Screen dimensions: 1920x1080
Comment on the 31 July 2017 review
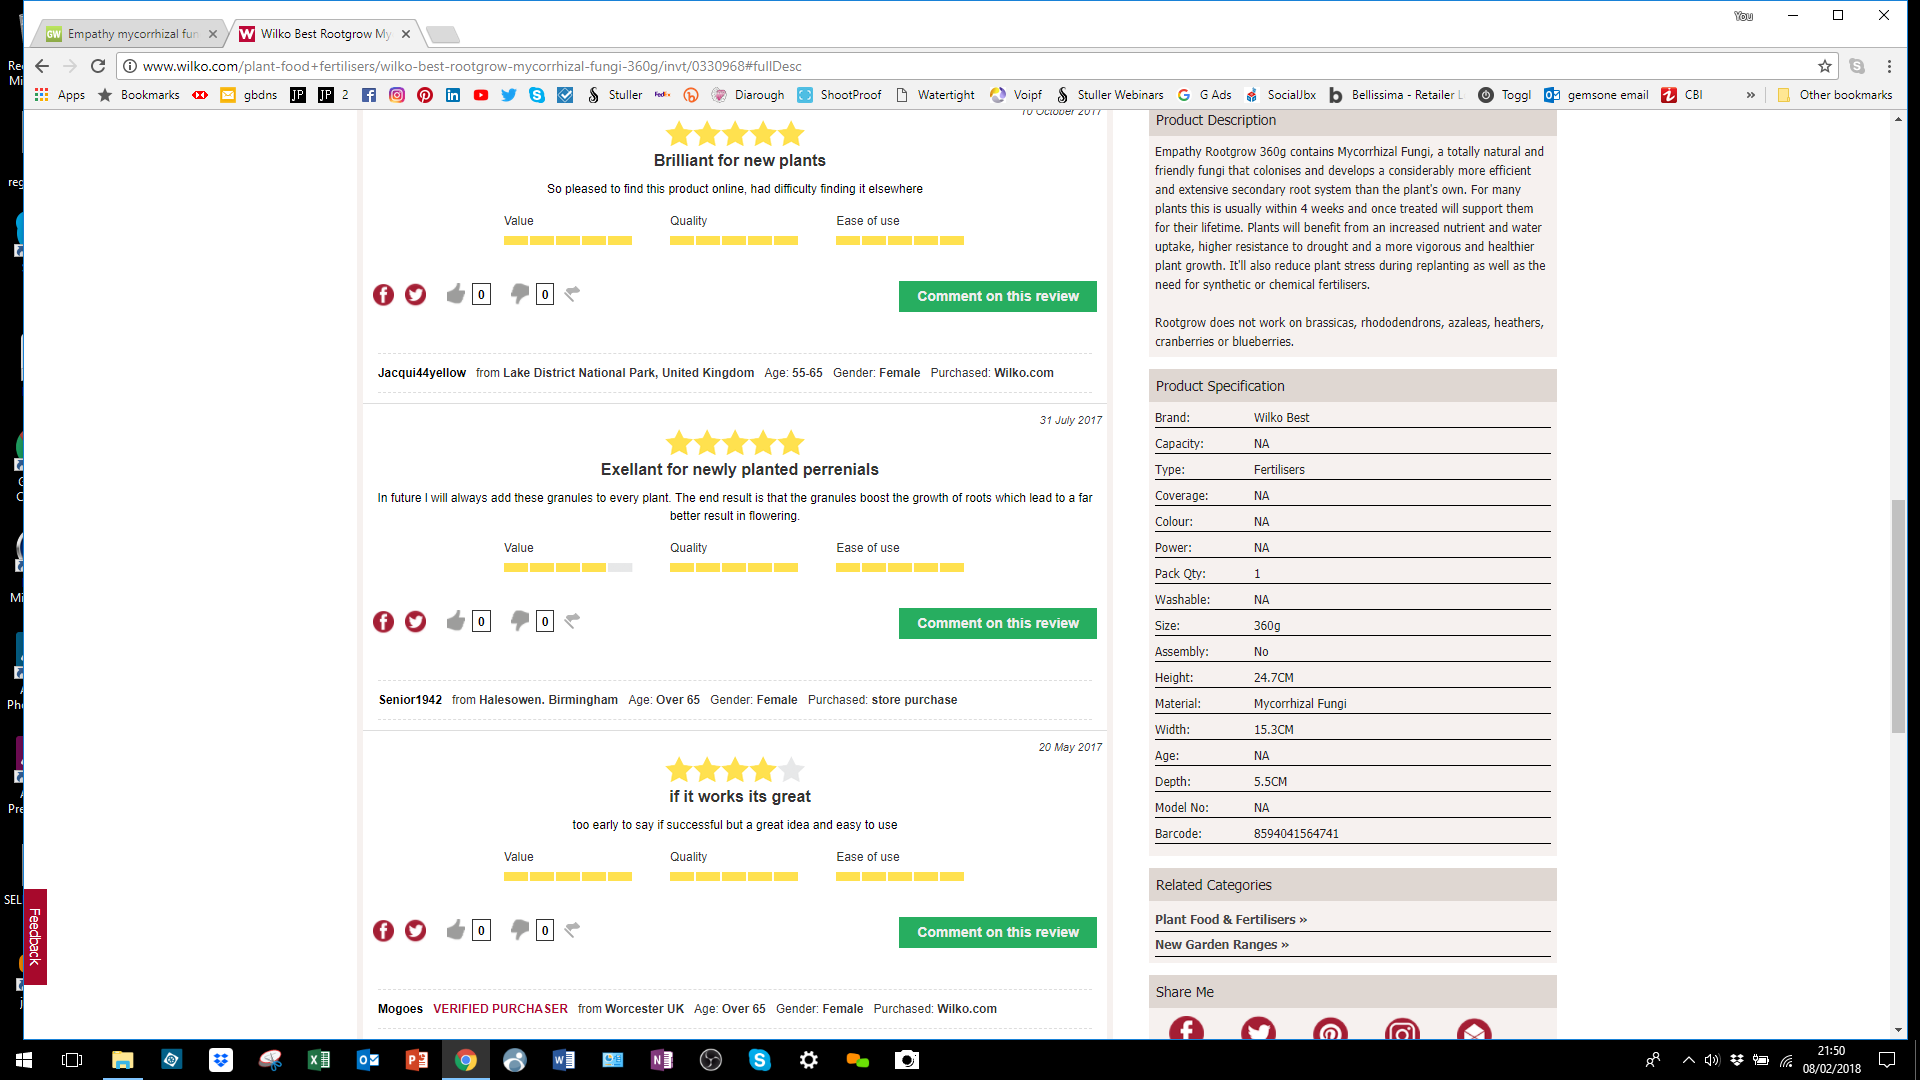point(997,623)
